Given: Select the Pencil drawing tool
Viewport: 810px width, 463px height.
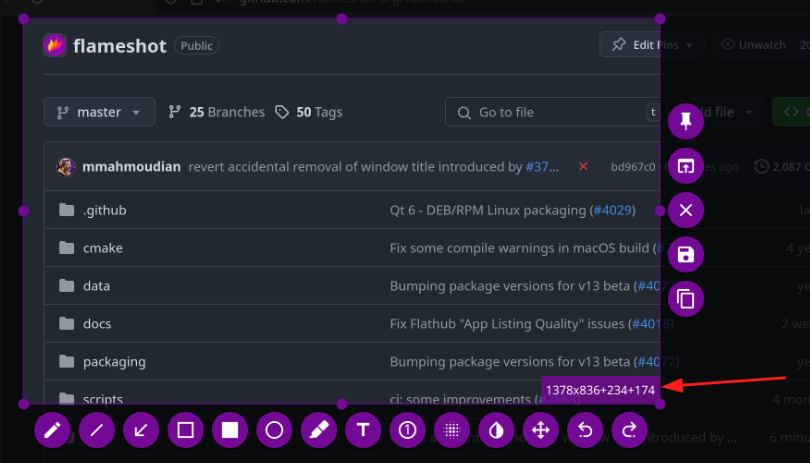Looking at the screenshot, I should pos(52,430).
